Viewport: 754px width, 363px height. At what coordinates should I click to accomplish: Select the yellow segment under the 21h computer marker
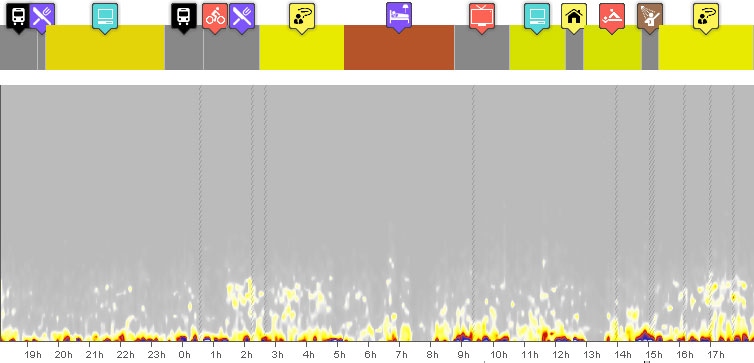[105, 48]
